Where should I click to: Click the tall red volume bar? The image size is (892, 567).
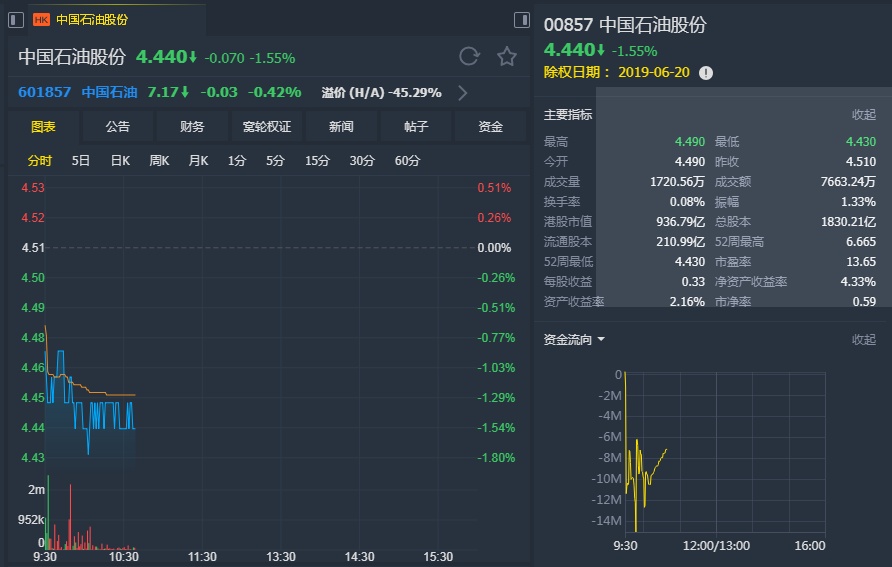pyautogui.click(x=71, y=515)
